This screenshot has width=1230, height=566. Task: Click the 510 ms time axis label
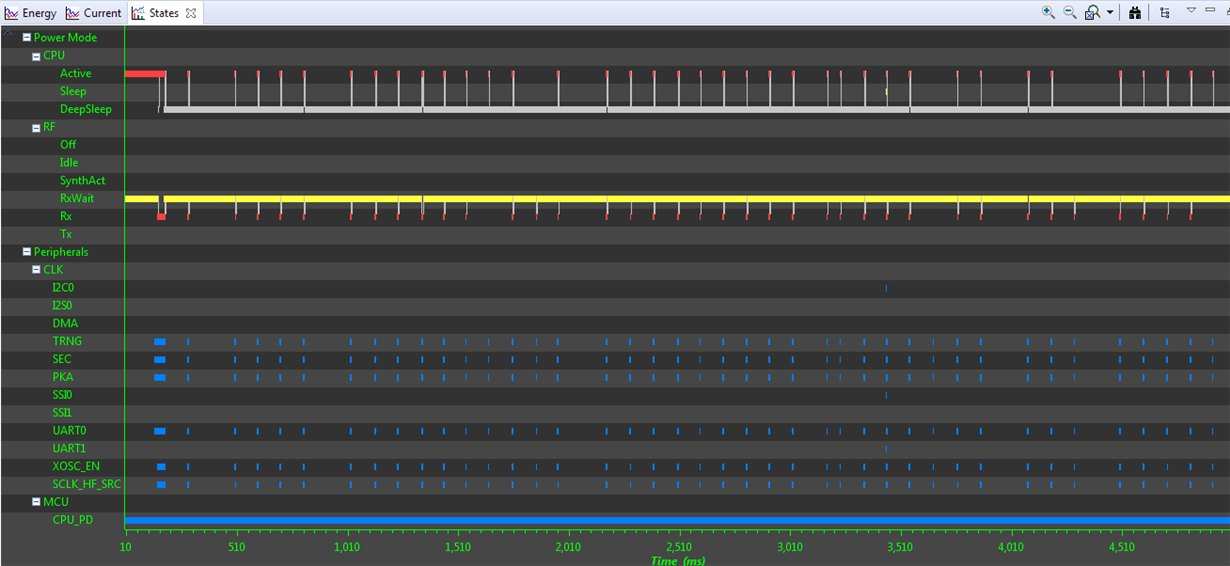pyautogui.click(x=236, y=547)
